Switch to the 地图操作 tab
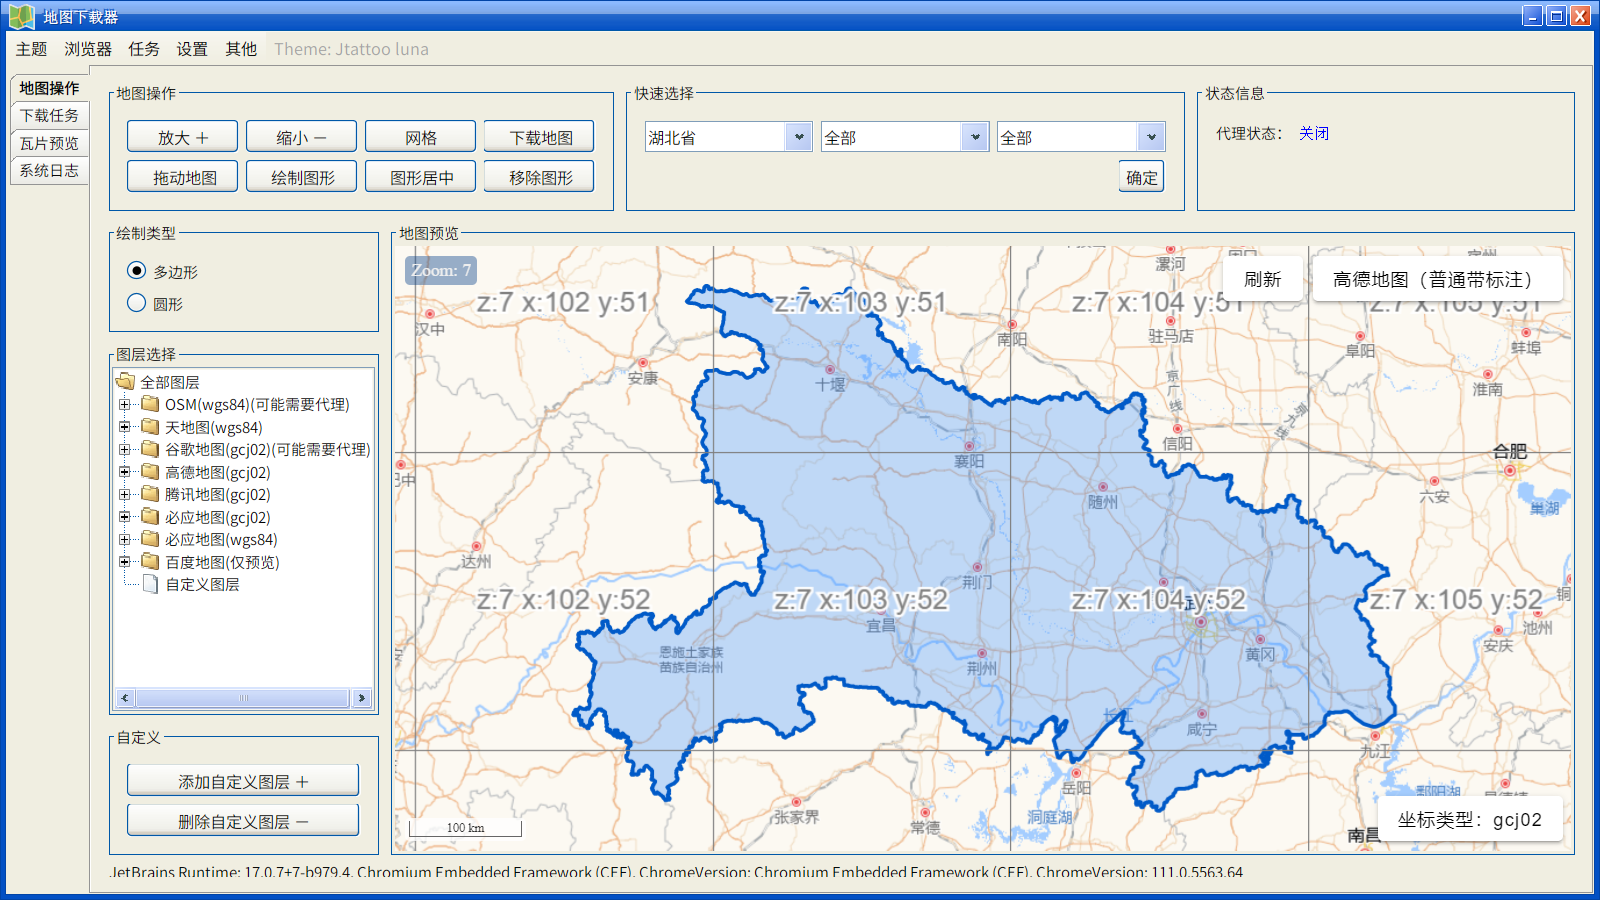This screenshot has width=1600, height=900. 49,88
